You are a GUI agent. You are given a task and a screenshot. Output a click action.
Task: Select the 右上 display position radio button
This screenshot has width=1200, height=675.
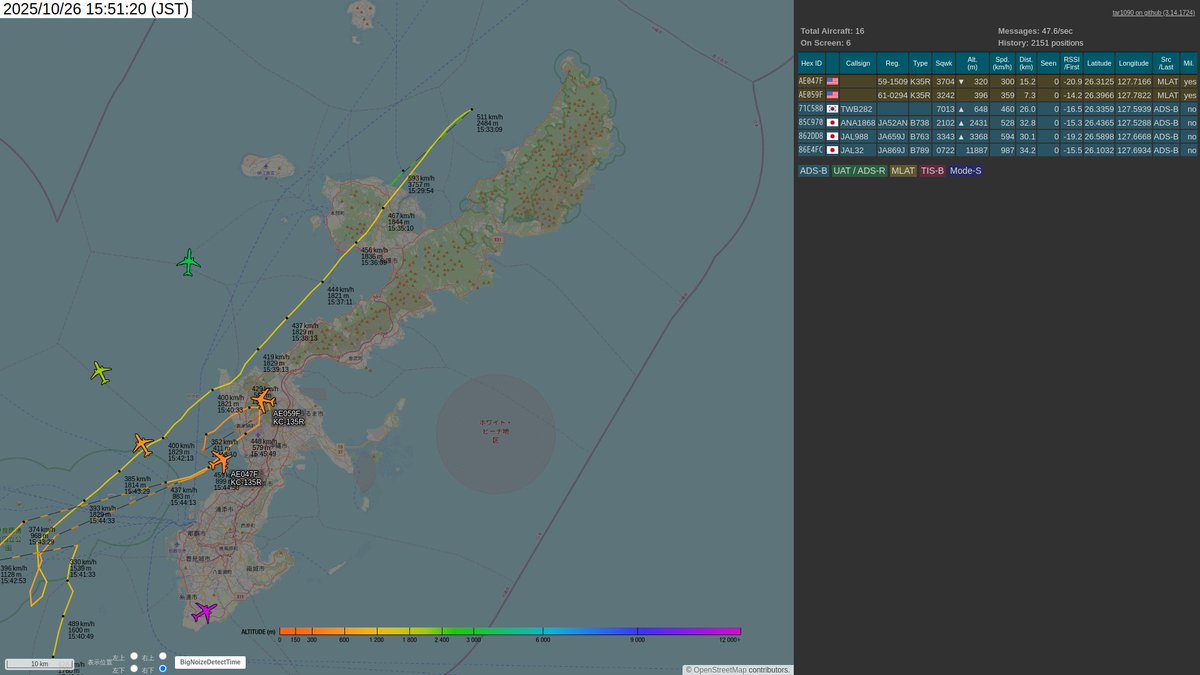163,656
